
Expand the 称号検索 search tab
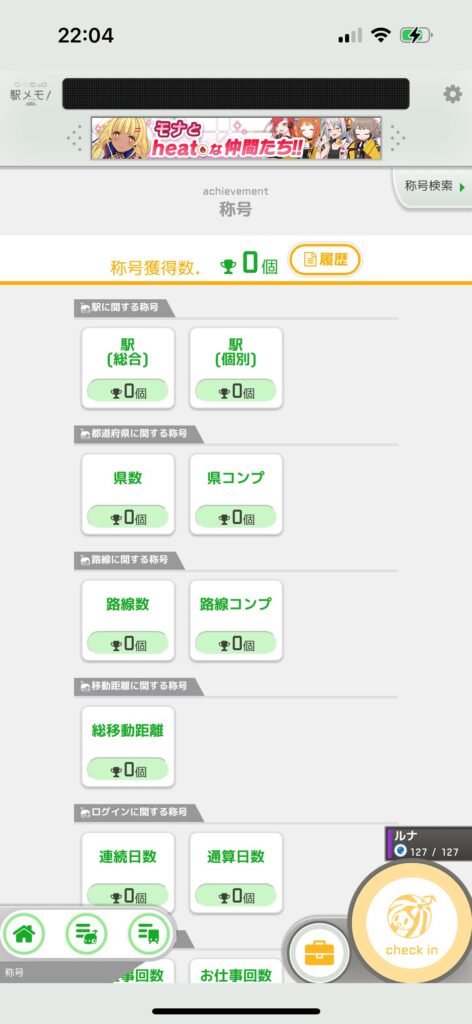pos(433,187)
